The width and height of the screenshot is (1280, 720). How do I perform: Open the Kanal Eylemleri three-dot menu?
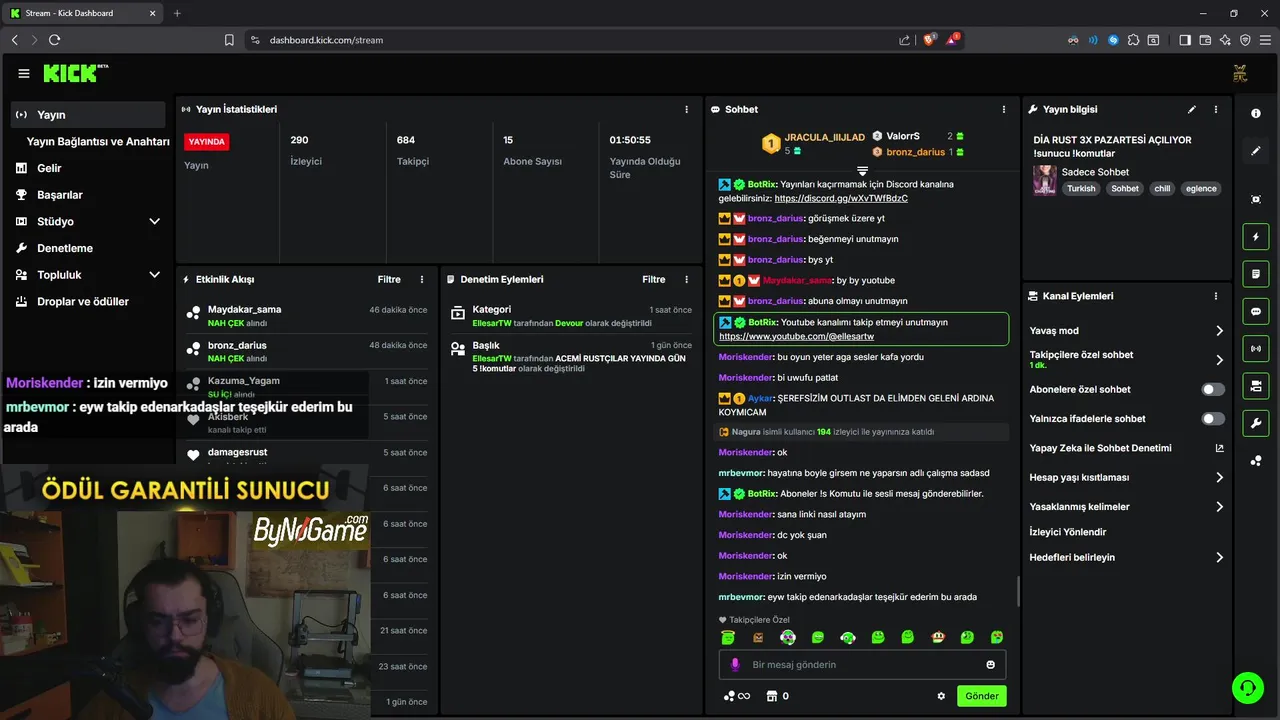click(1216, 296)
